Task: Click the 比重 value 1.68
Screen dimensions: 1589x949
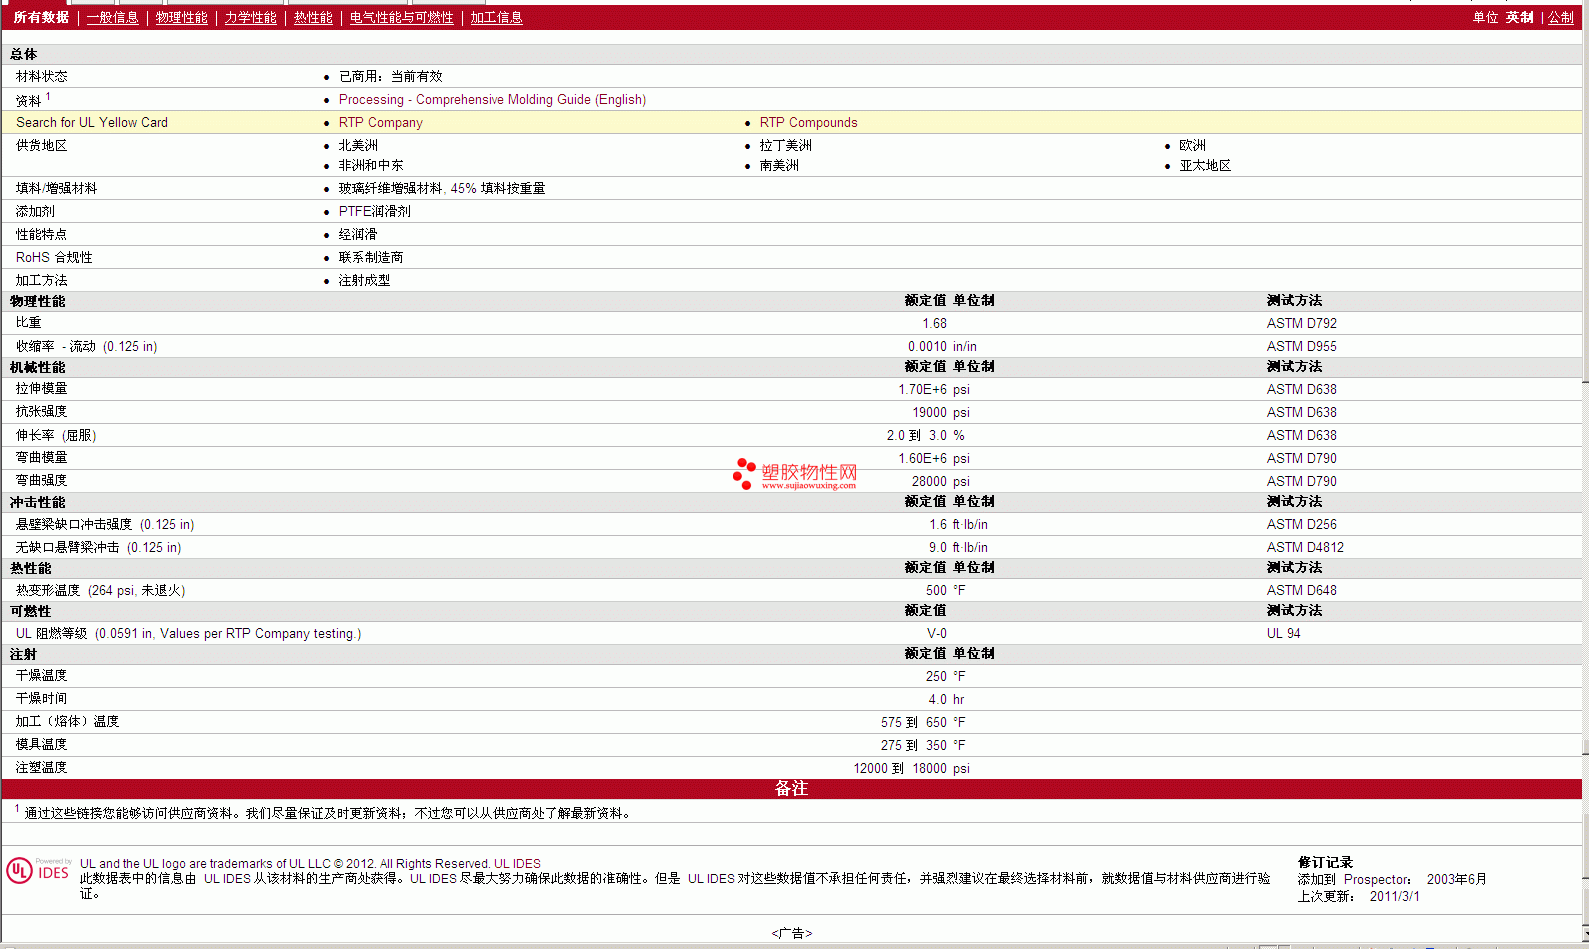Action: (934, 323)
